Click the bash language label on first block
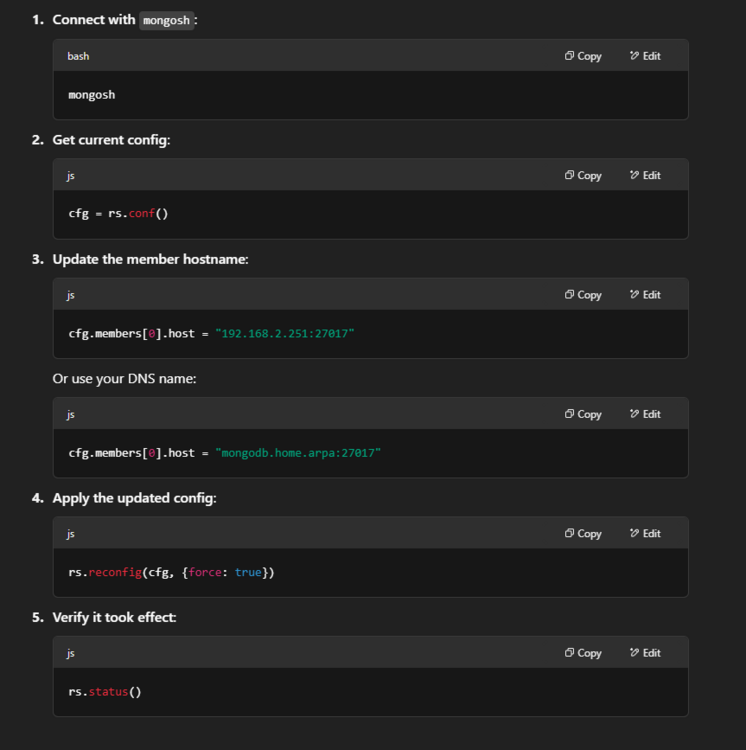746x750 pixels. tap(78, 56)
